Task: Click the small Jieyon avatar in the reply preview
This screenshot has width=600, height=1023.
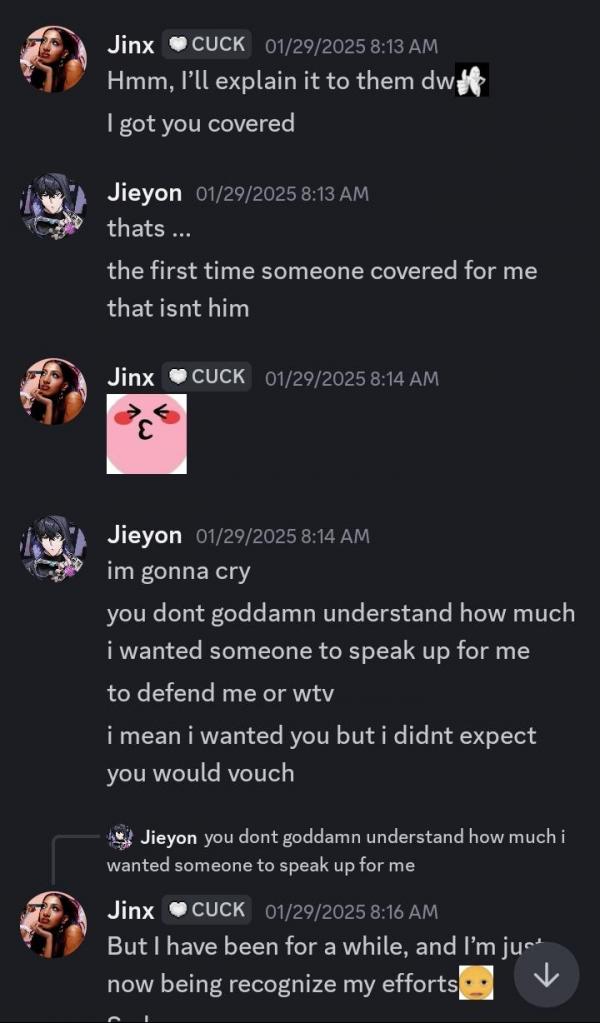Action: point(119,837)
